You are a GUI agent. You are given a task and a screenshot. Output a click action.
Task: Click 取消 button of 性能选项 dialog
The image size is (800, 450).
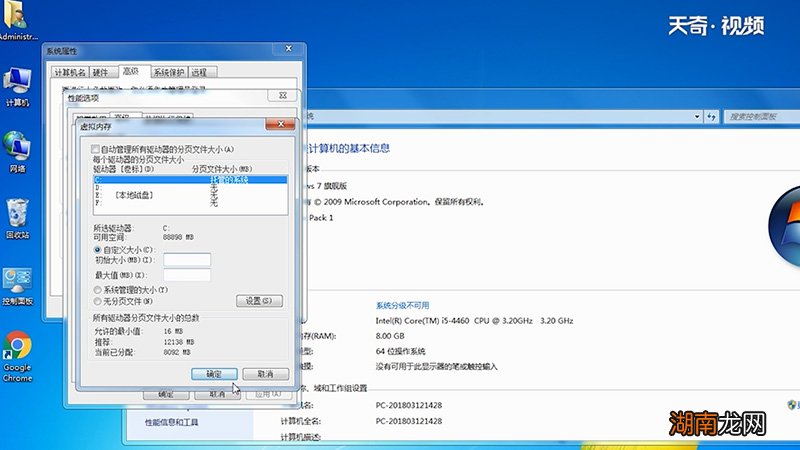pos(217,394)
